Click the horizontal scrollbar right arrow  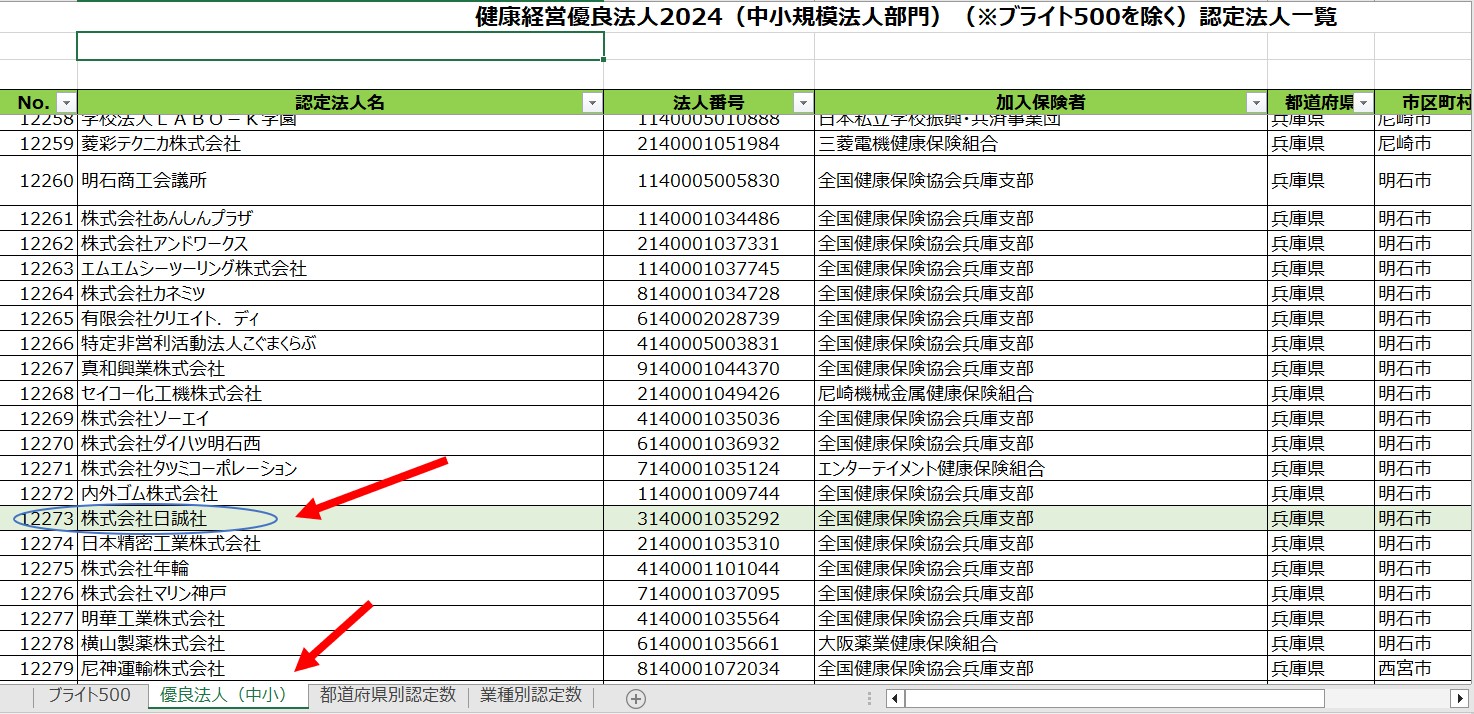[1460, 698]
